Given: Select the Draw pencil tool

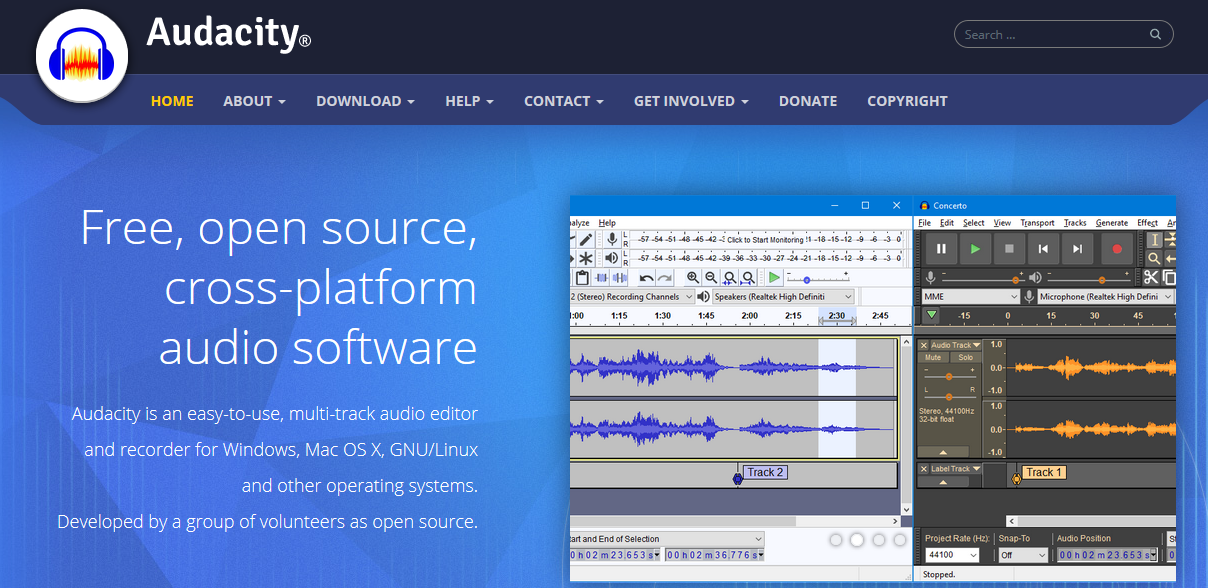Looking at the screenshot, I should 586,239.
